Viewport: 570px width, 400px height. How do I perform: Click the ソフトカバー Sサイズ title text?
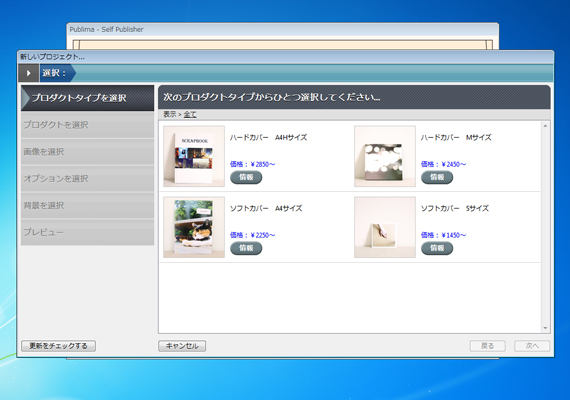click(455, 208)
